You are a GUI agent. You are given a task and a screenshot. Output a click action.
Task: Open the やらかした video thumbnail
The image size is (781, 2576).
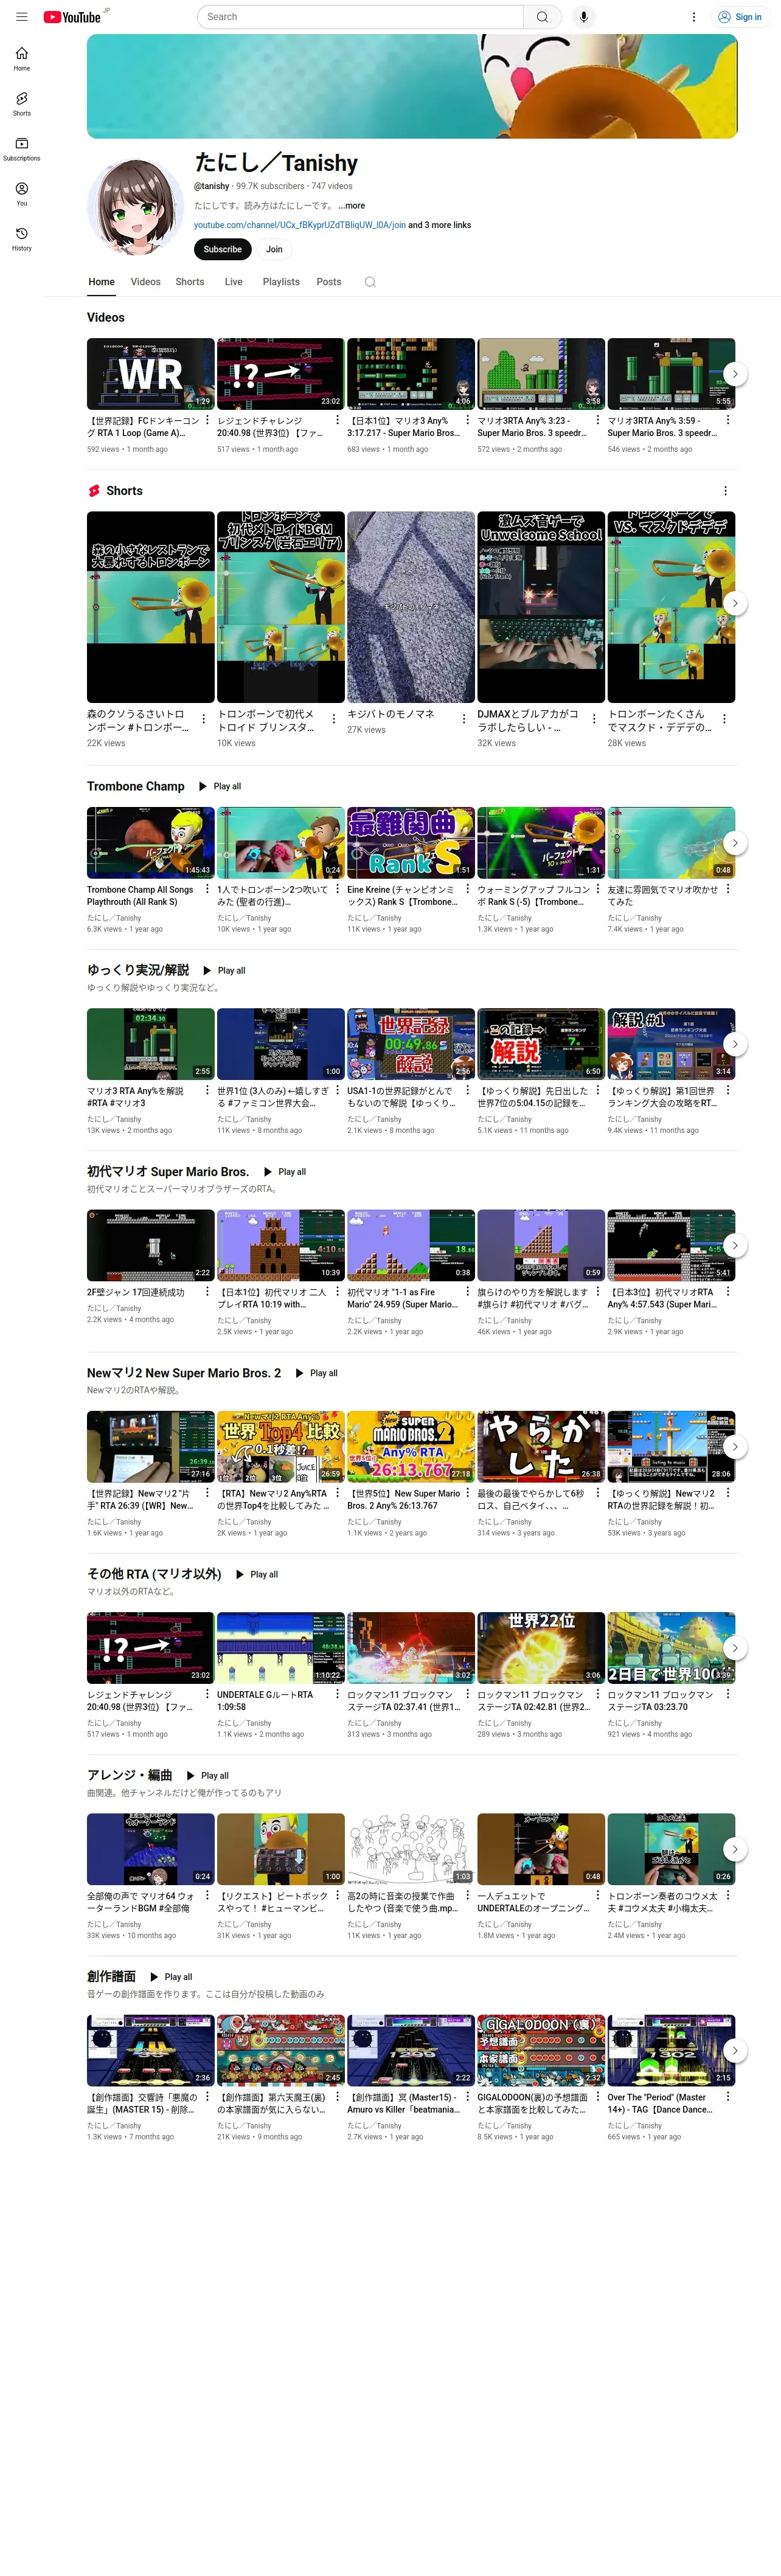pos(541,1447)
